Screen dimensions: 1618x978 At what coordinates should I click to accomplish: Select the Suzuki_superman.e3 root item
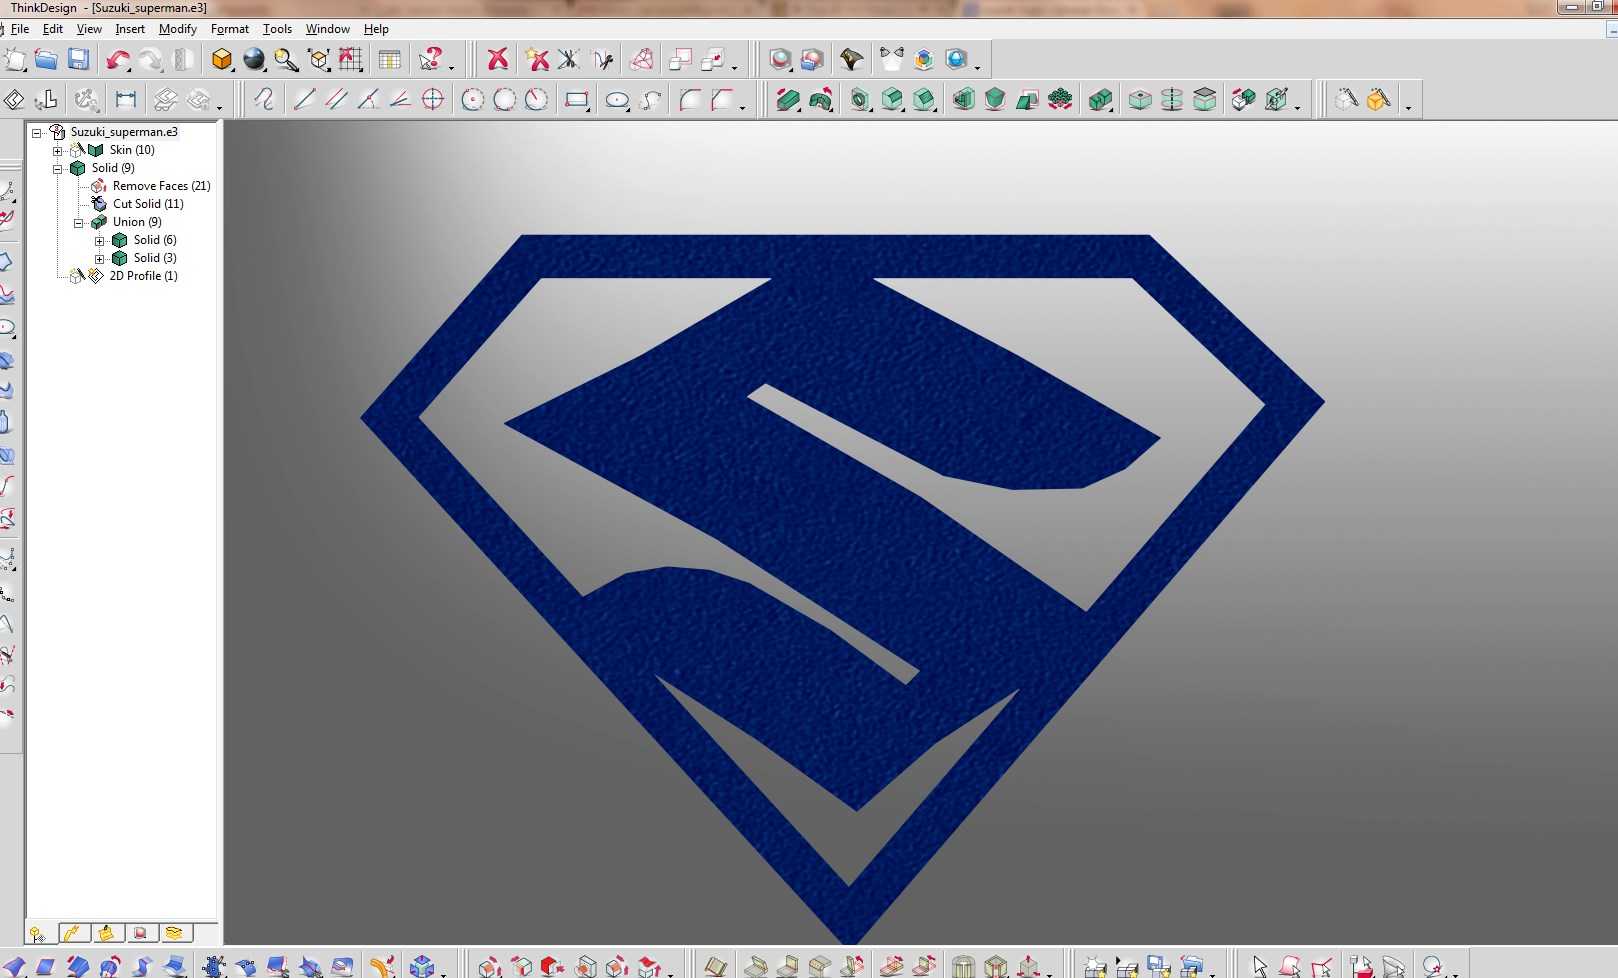point(124,132)
